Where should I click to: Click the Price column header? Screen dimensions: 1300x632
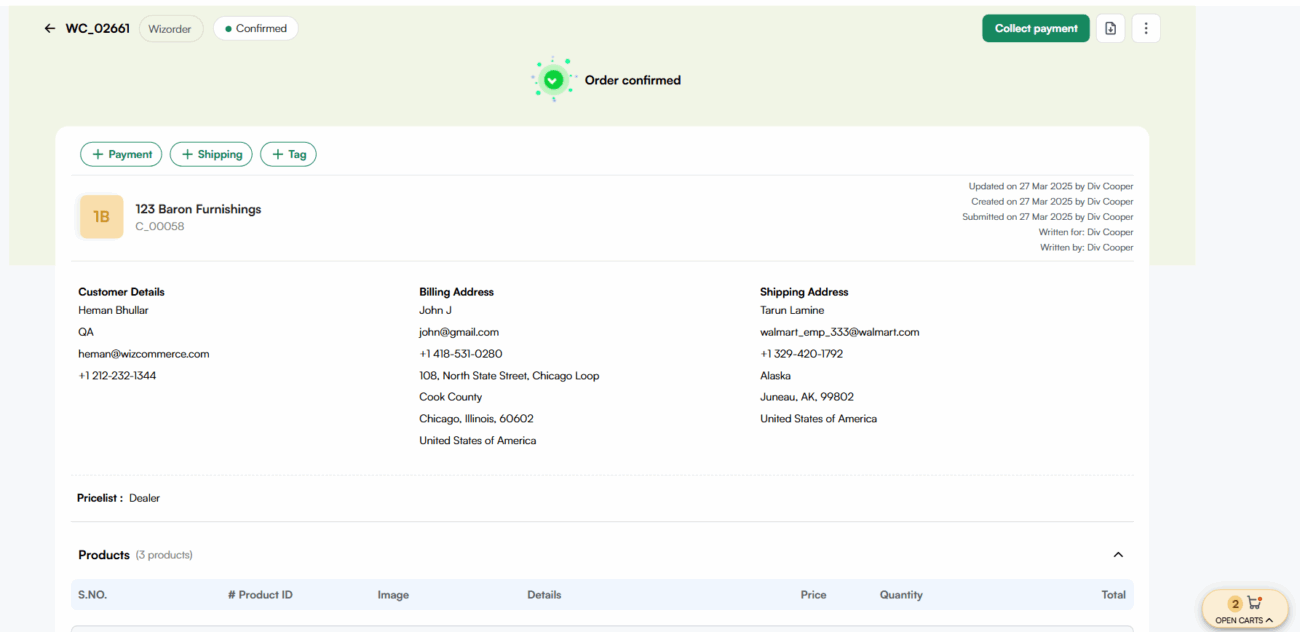[813, 595]
